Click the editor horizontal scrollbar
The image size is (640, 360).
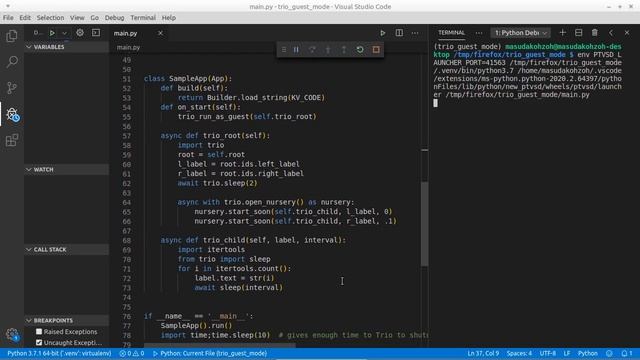tap(220, 345)
